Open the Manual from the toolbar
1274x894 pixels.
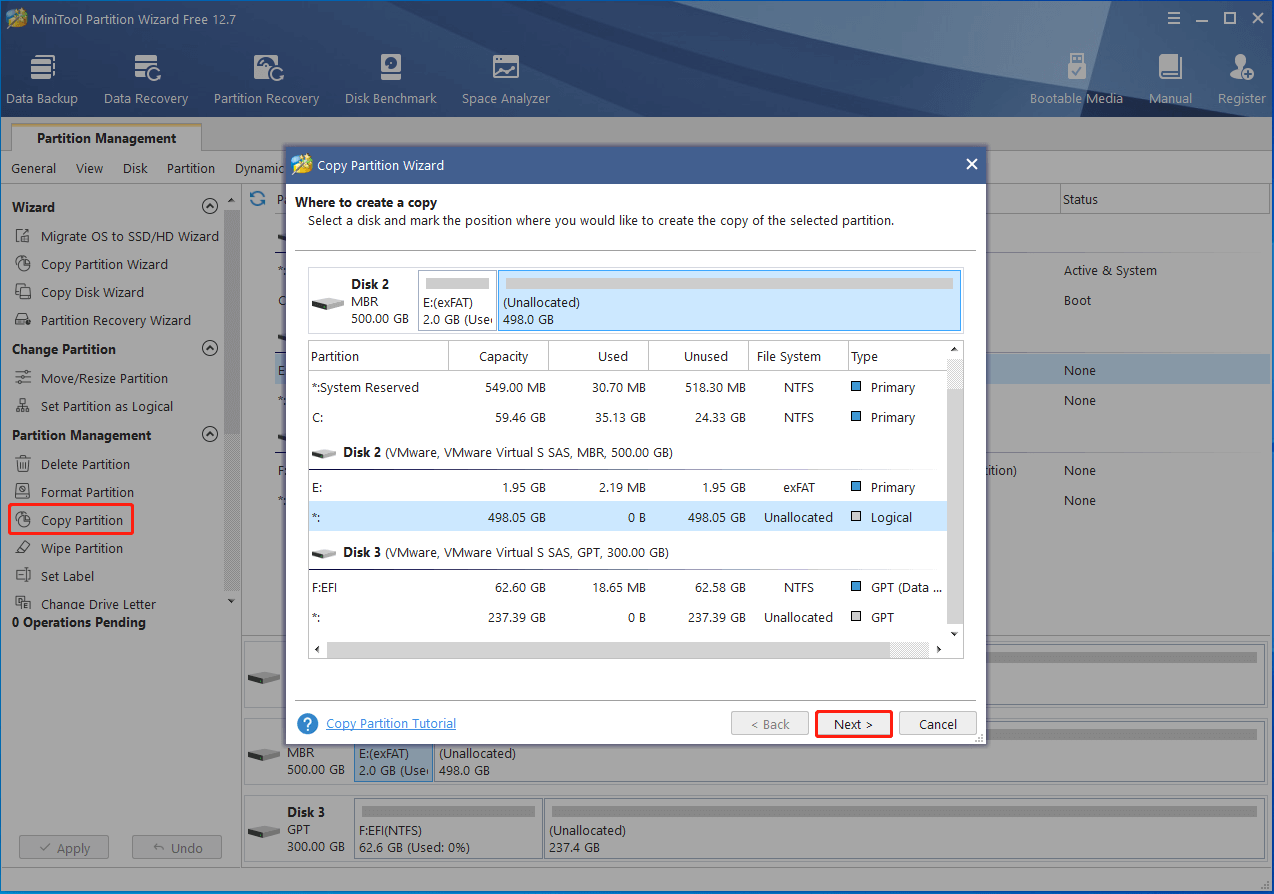click(1170, 80)
